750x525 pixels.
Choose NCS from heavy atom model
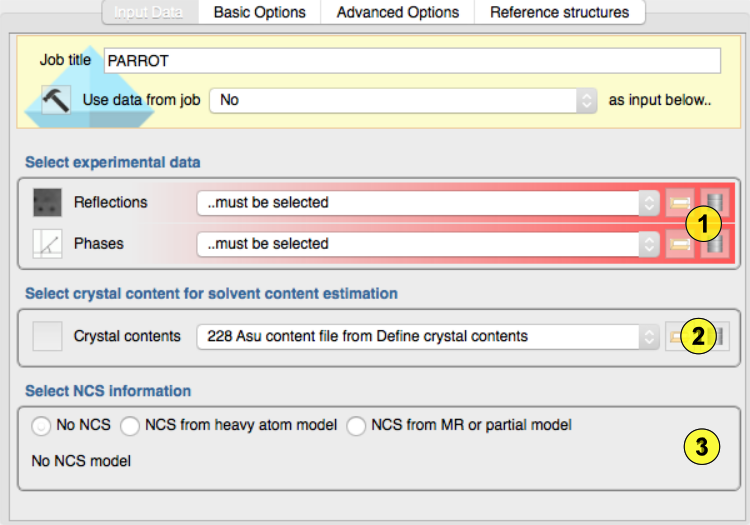(130, 425)
